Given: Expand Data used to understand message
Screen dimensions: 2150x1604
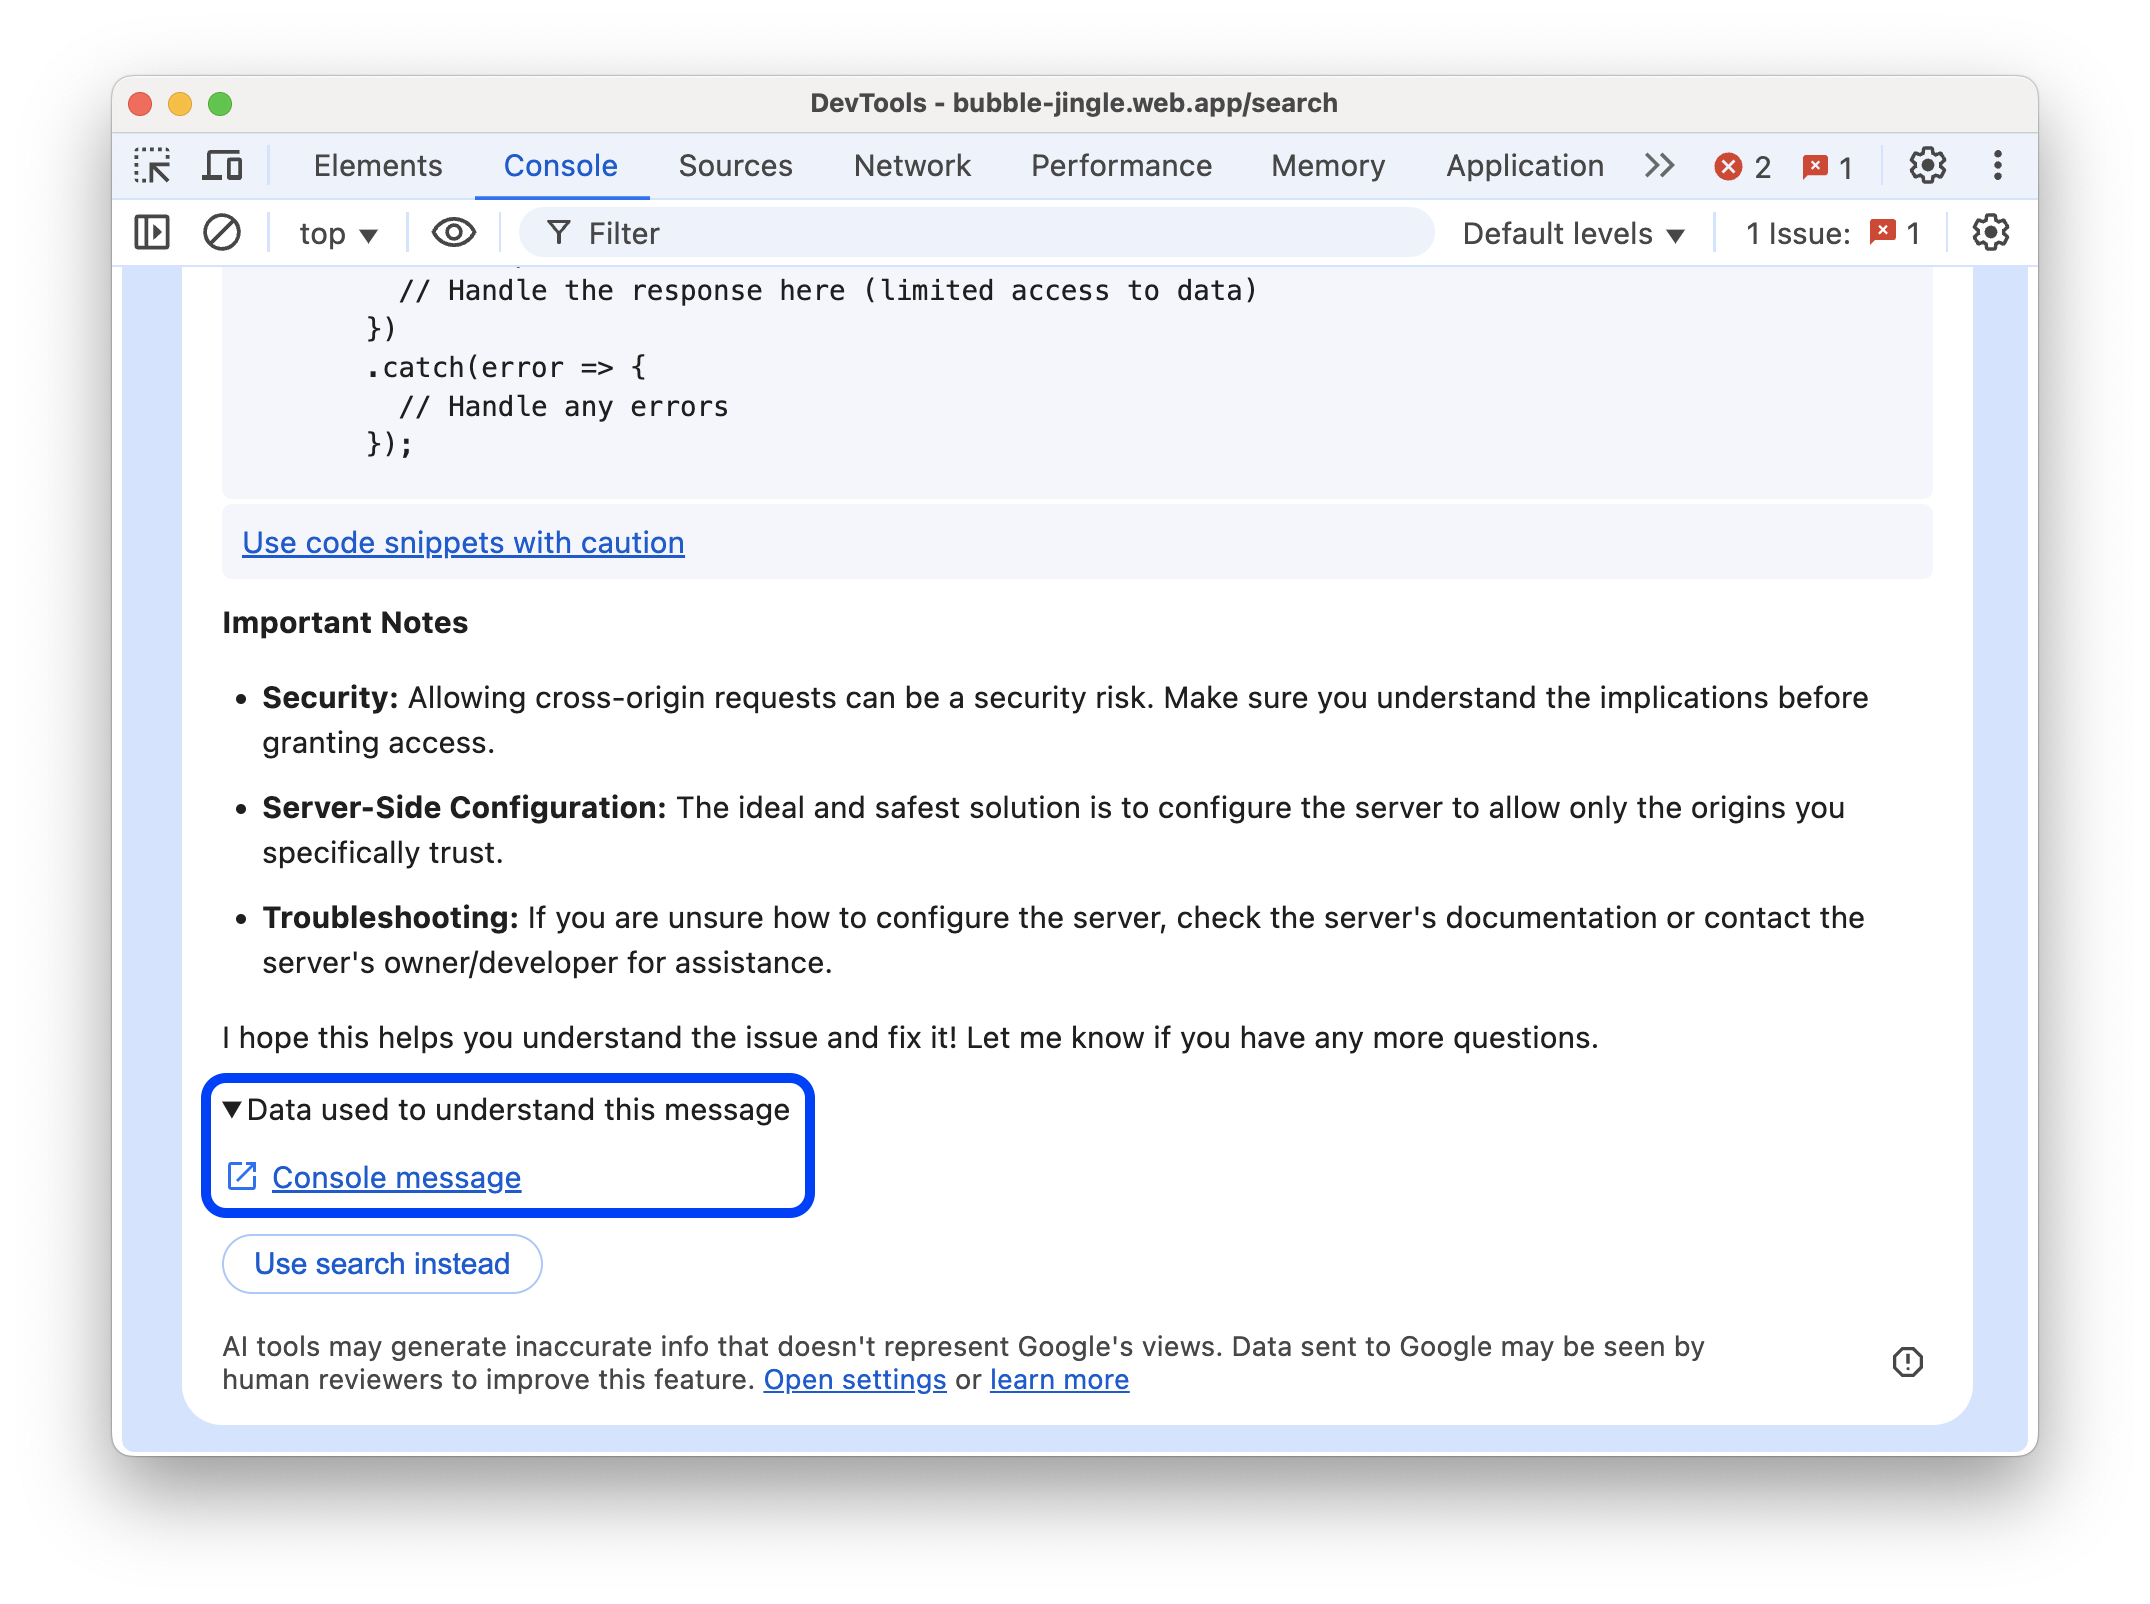Looking at the screenshot, I should [x=234, y=1109].
